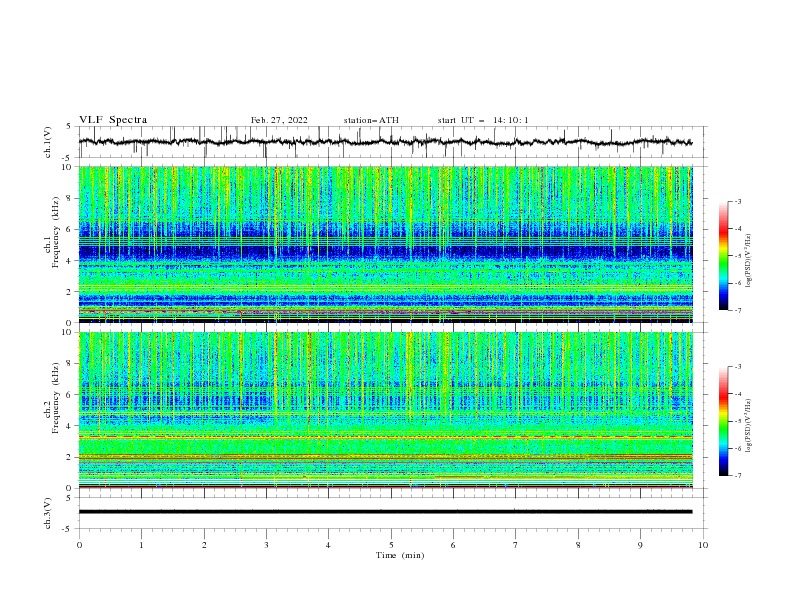Image resolution: width=792 pixels, height=612 pixels.
Task: Click the '-7' label on ch.2 colorbar
Action: (x=737, y=475)
